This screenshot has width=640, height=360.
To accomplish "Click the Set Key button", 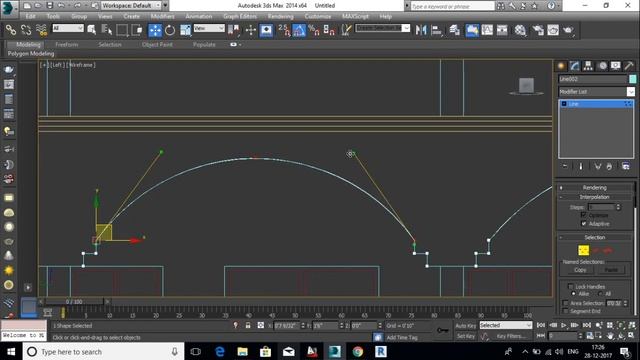I will pyautogui.click(x=466, y=336).
